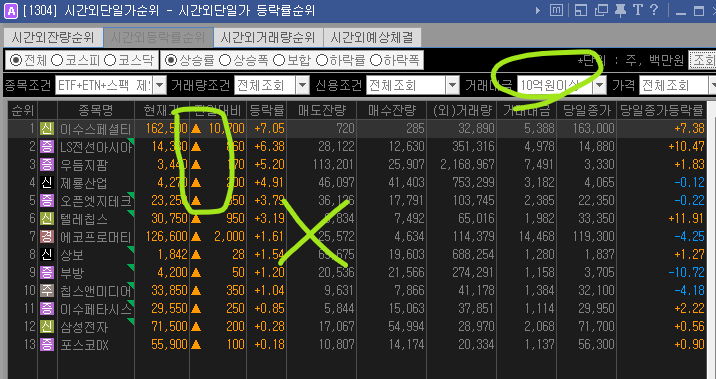Viewport: 716px width, 379px height.
Task: Switch to the 시간외잔량순위 tab
Action: pyautogui.click(x=53, y=37)
